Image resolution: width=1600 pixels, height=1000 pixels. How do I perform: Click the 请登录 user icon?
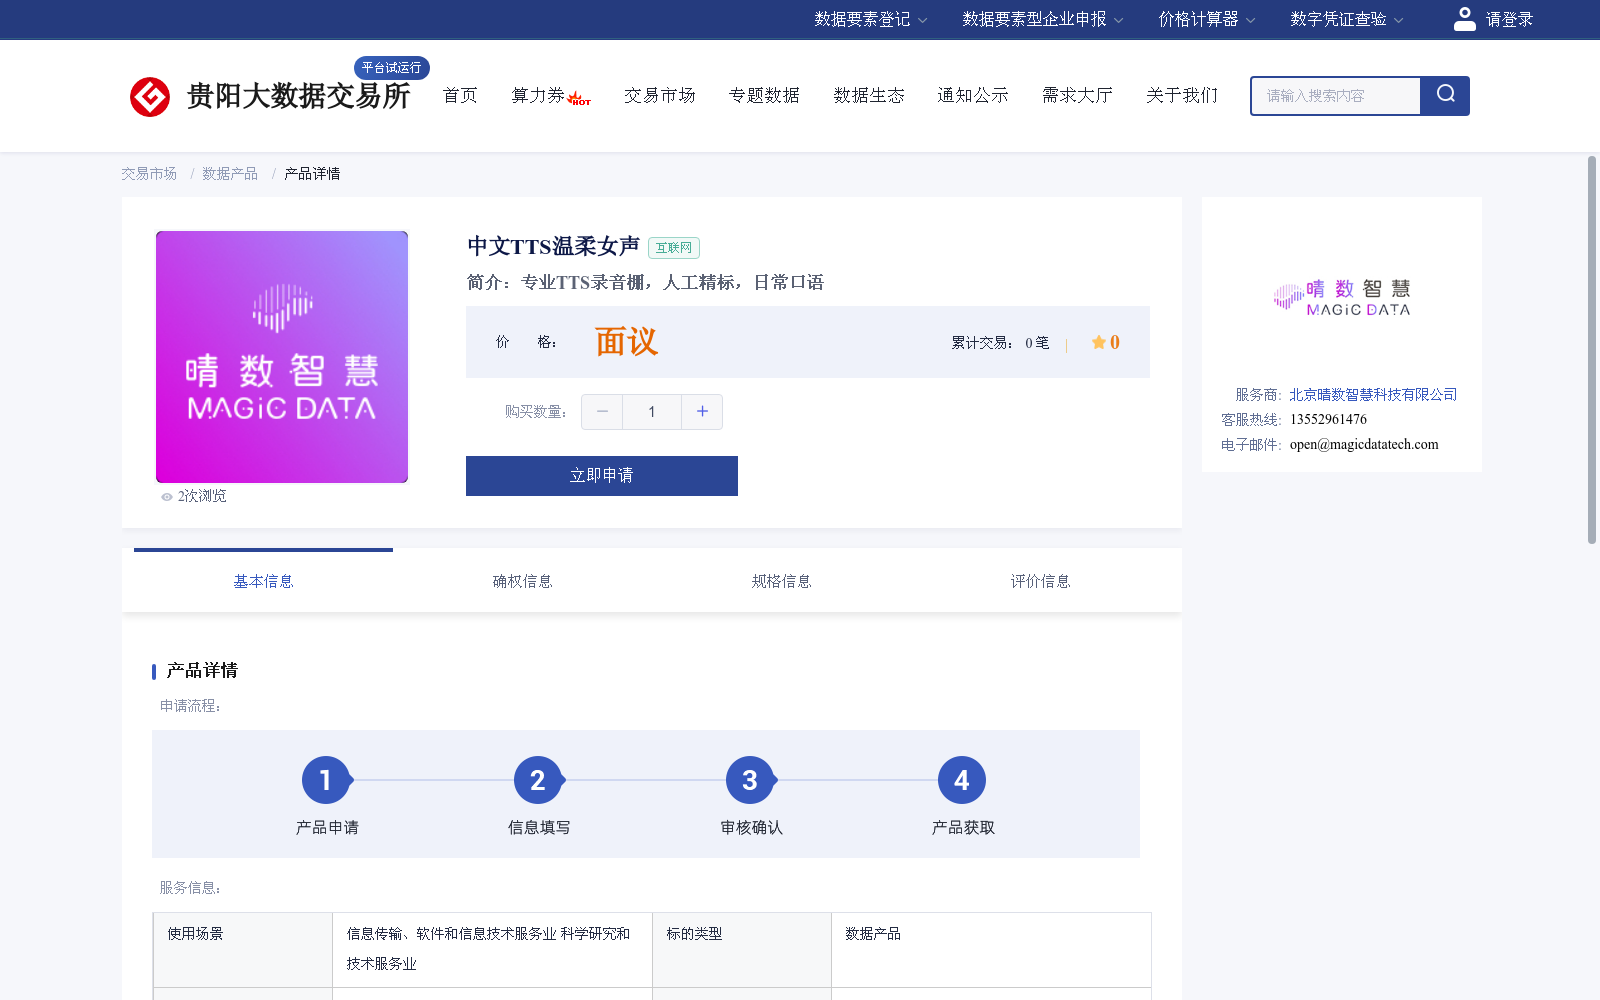tap(1464, 18)
